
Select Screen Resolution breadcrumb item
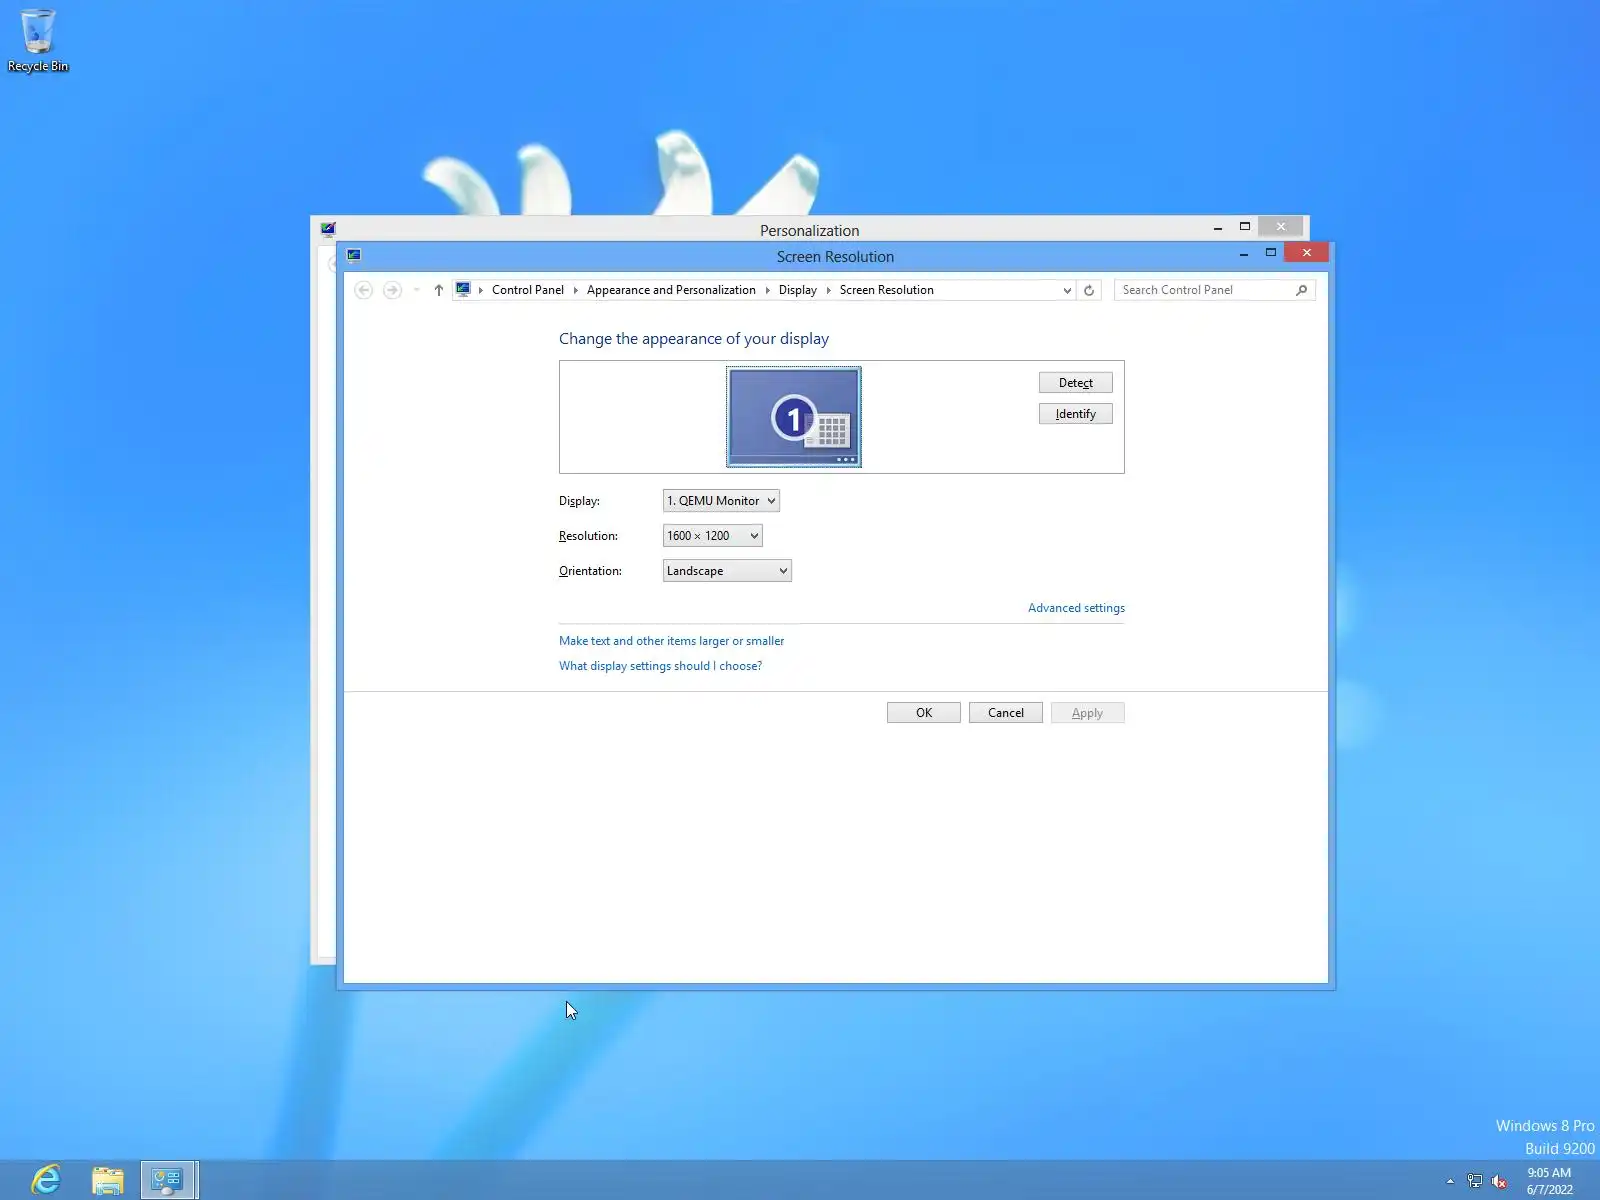[887, 290]
